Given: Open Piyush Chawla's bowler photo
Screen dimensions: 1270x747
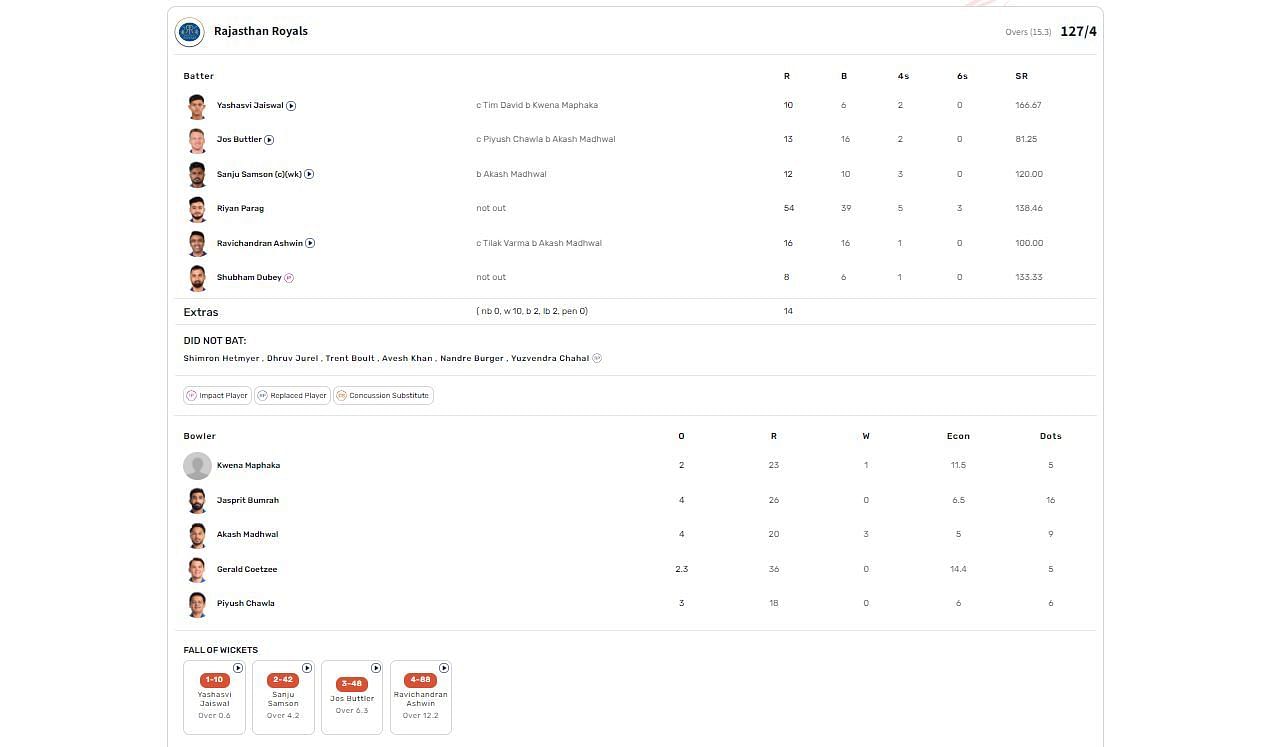Looking at the screenshot, I should click(197, 604).
